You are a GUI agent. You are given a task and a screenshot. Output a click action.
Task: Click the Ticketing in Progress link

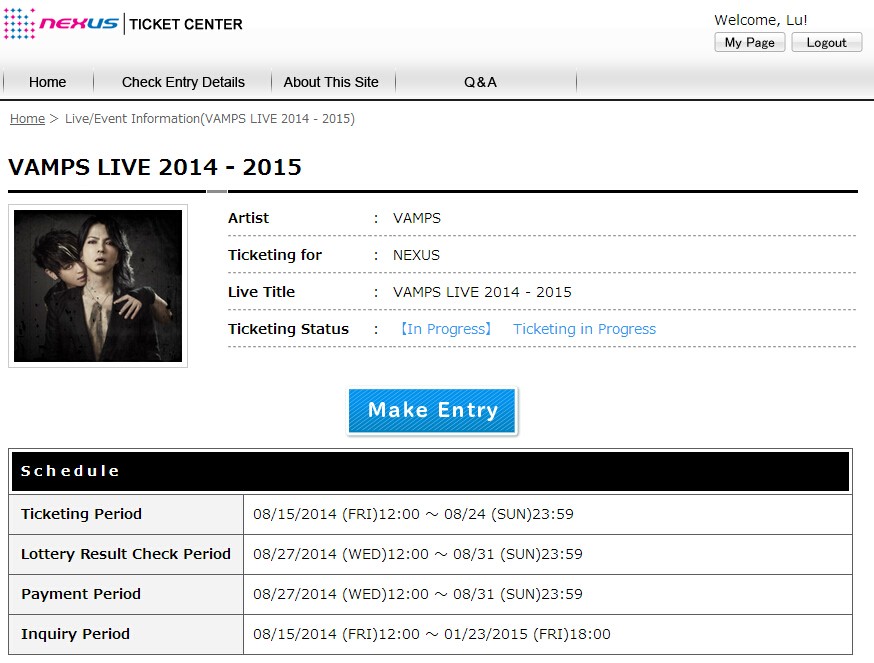(584, 329)
